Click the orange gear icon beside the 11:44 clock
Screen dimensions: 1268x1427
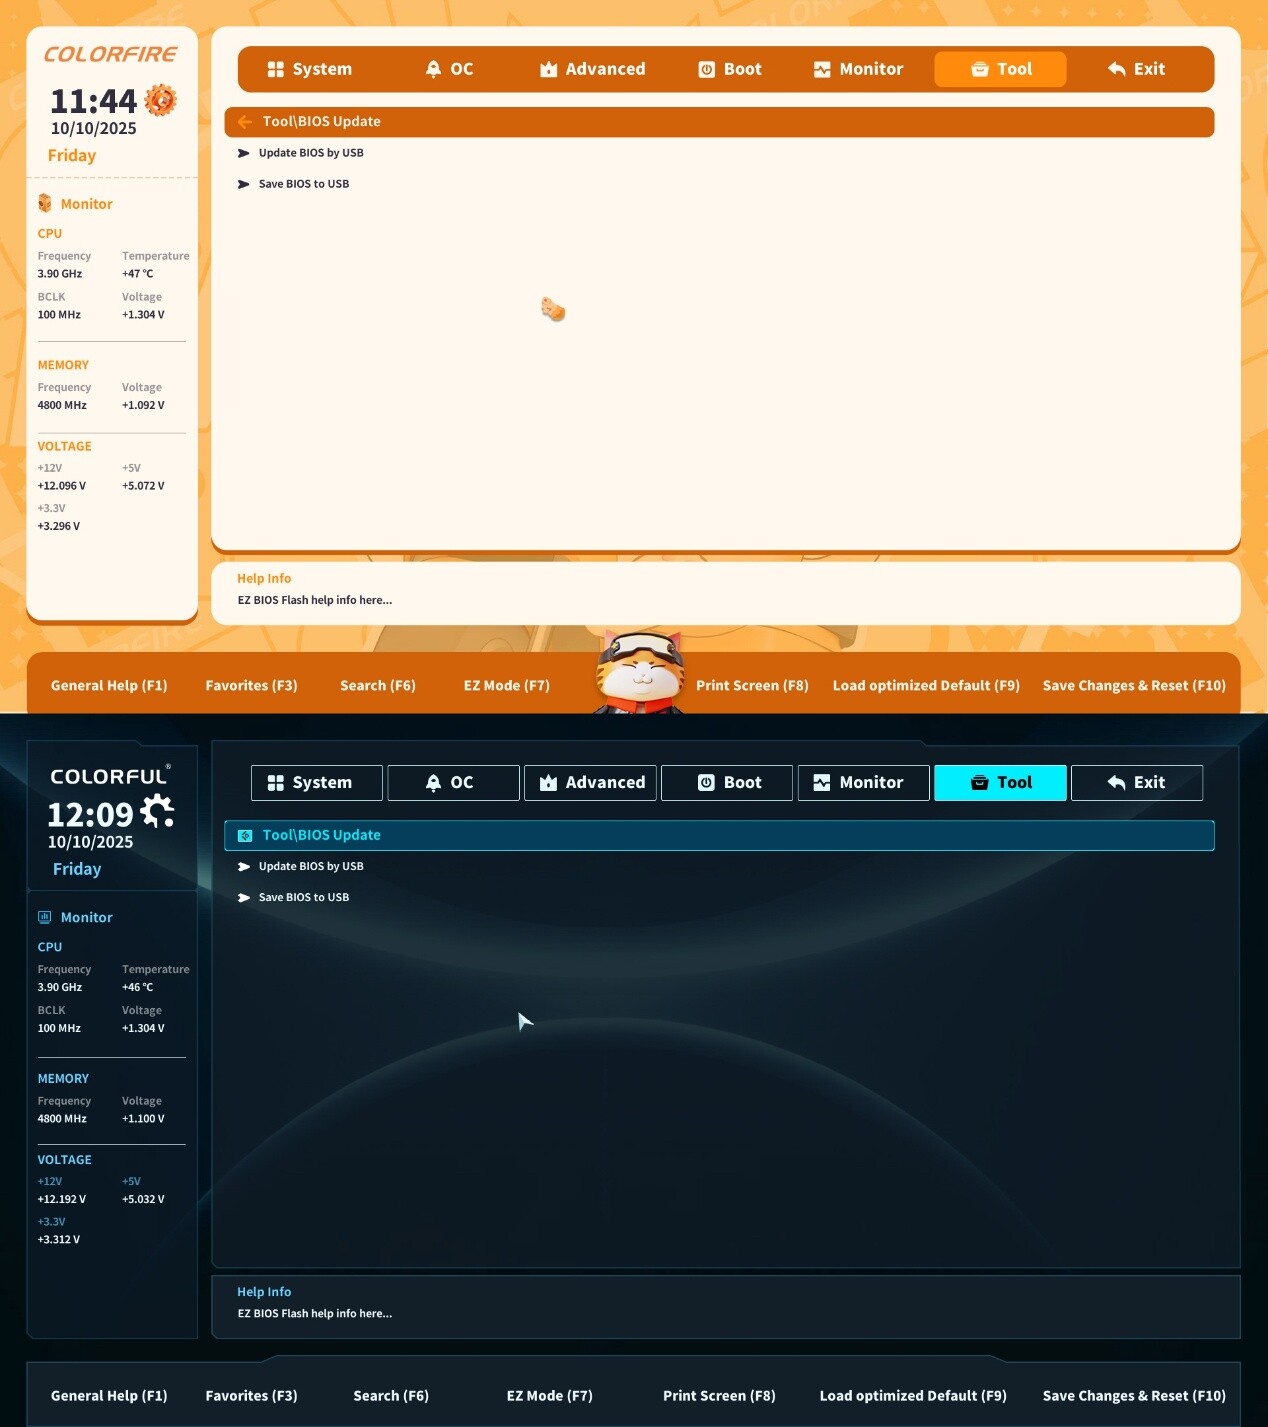160,100
